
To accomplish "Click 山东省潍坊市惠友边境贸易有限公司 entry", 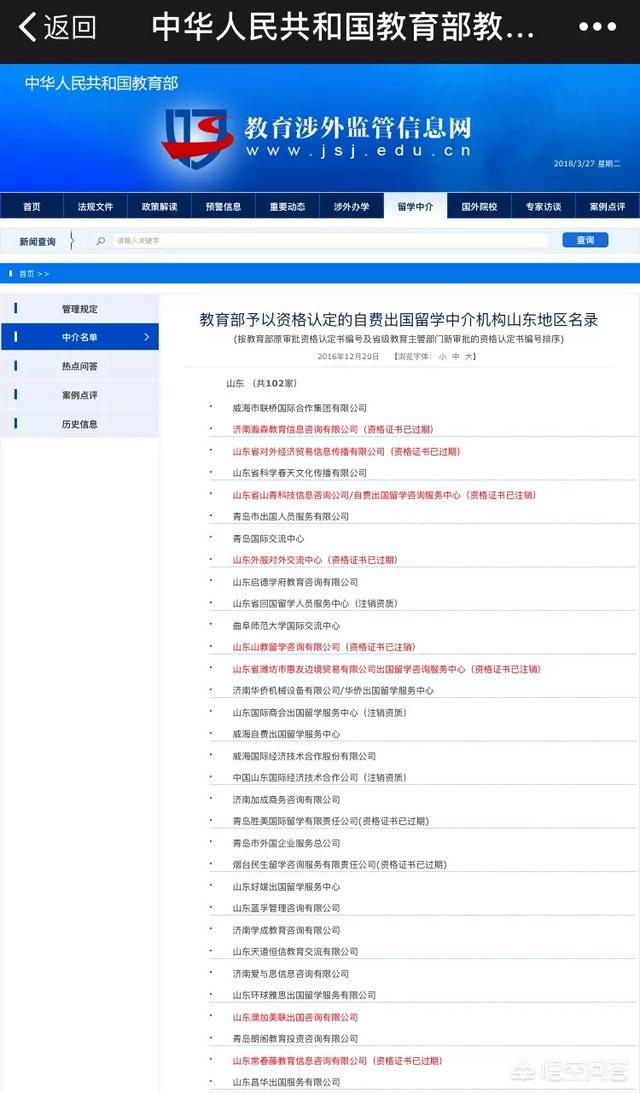I will point(387,669).
